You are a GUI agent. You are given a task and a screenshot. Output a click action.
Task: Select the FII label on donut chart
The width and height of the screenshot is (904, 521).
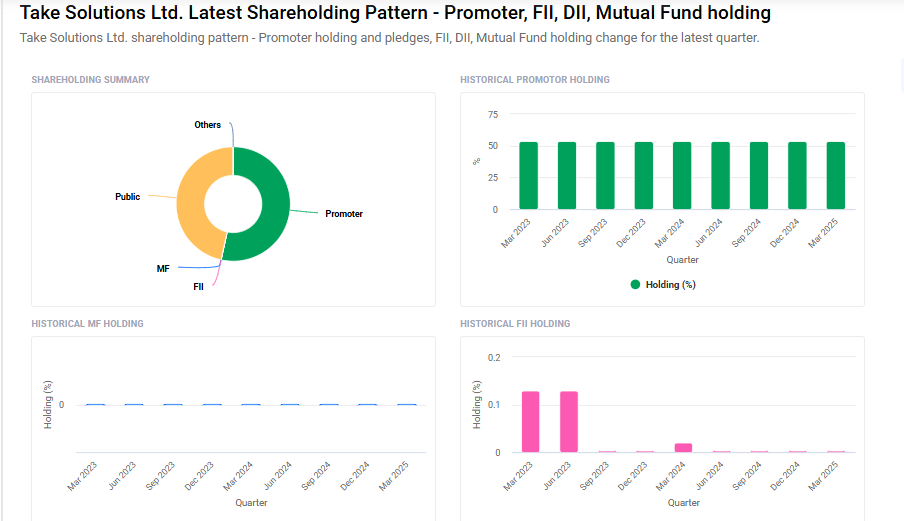click(x=198, y=286)
